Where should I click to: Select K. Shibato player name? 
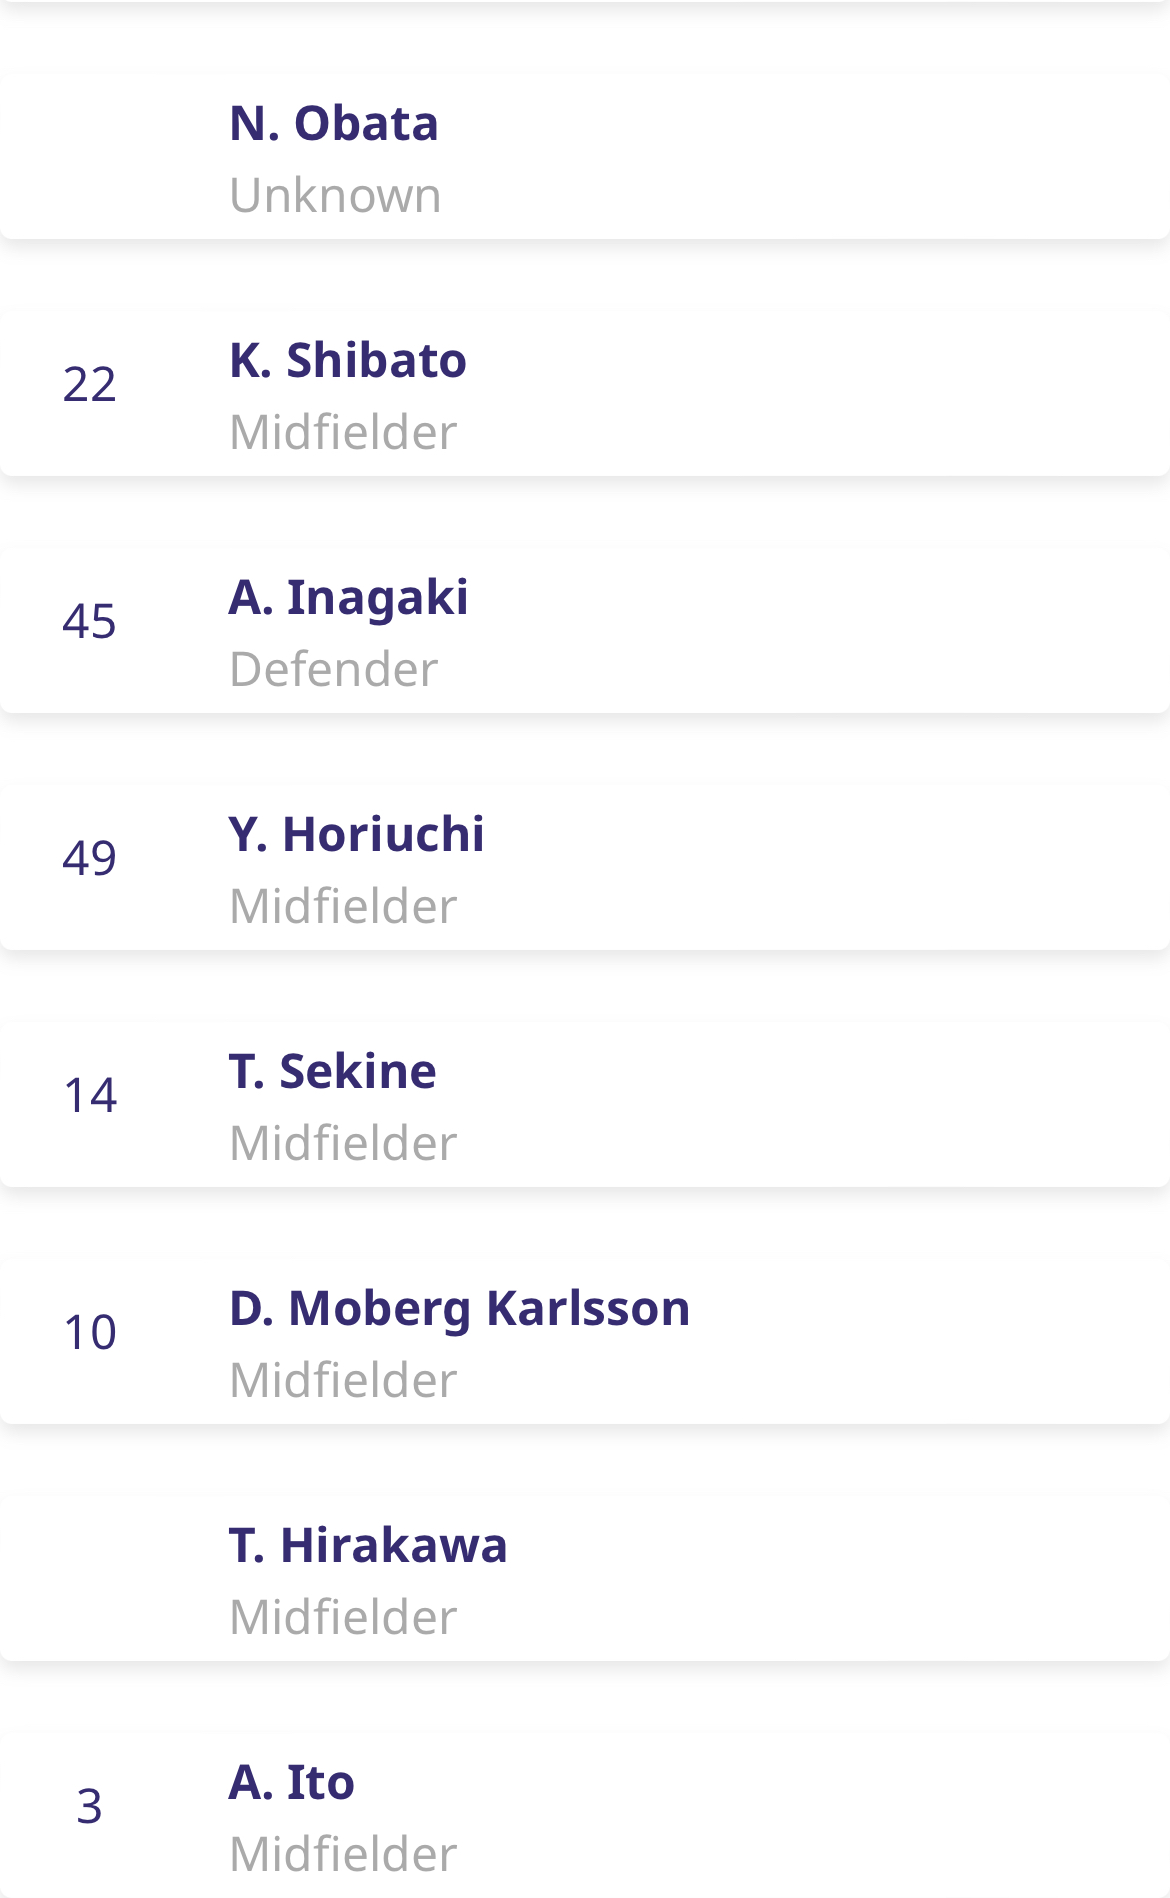347,361
